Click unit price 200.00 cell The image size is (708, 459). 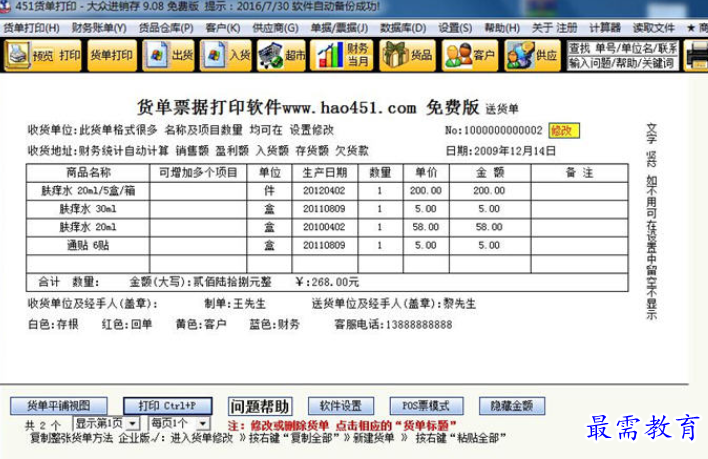(426, 191)
